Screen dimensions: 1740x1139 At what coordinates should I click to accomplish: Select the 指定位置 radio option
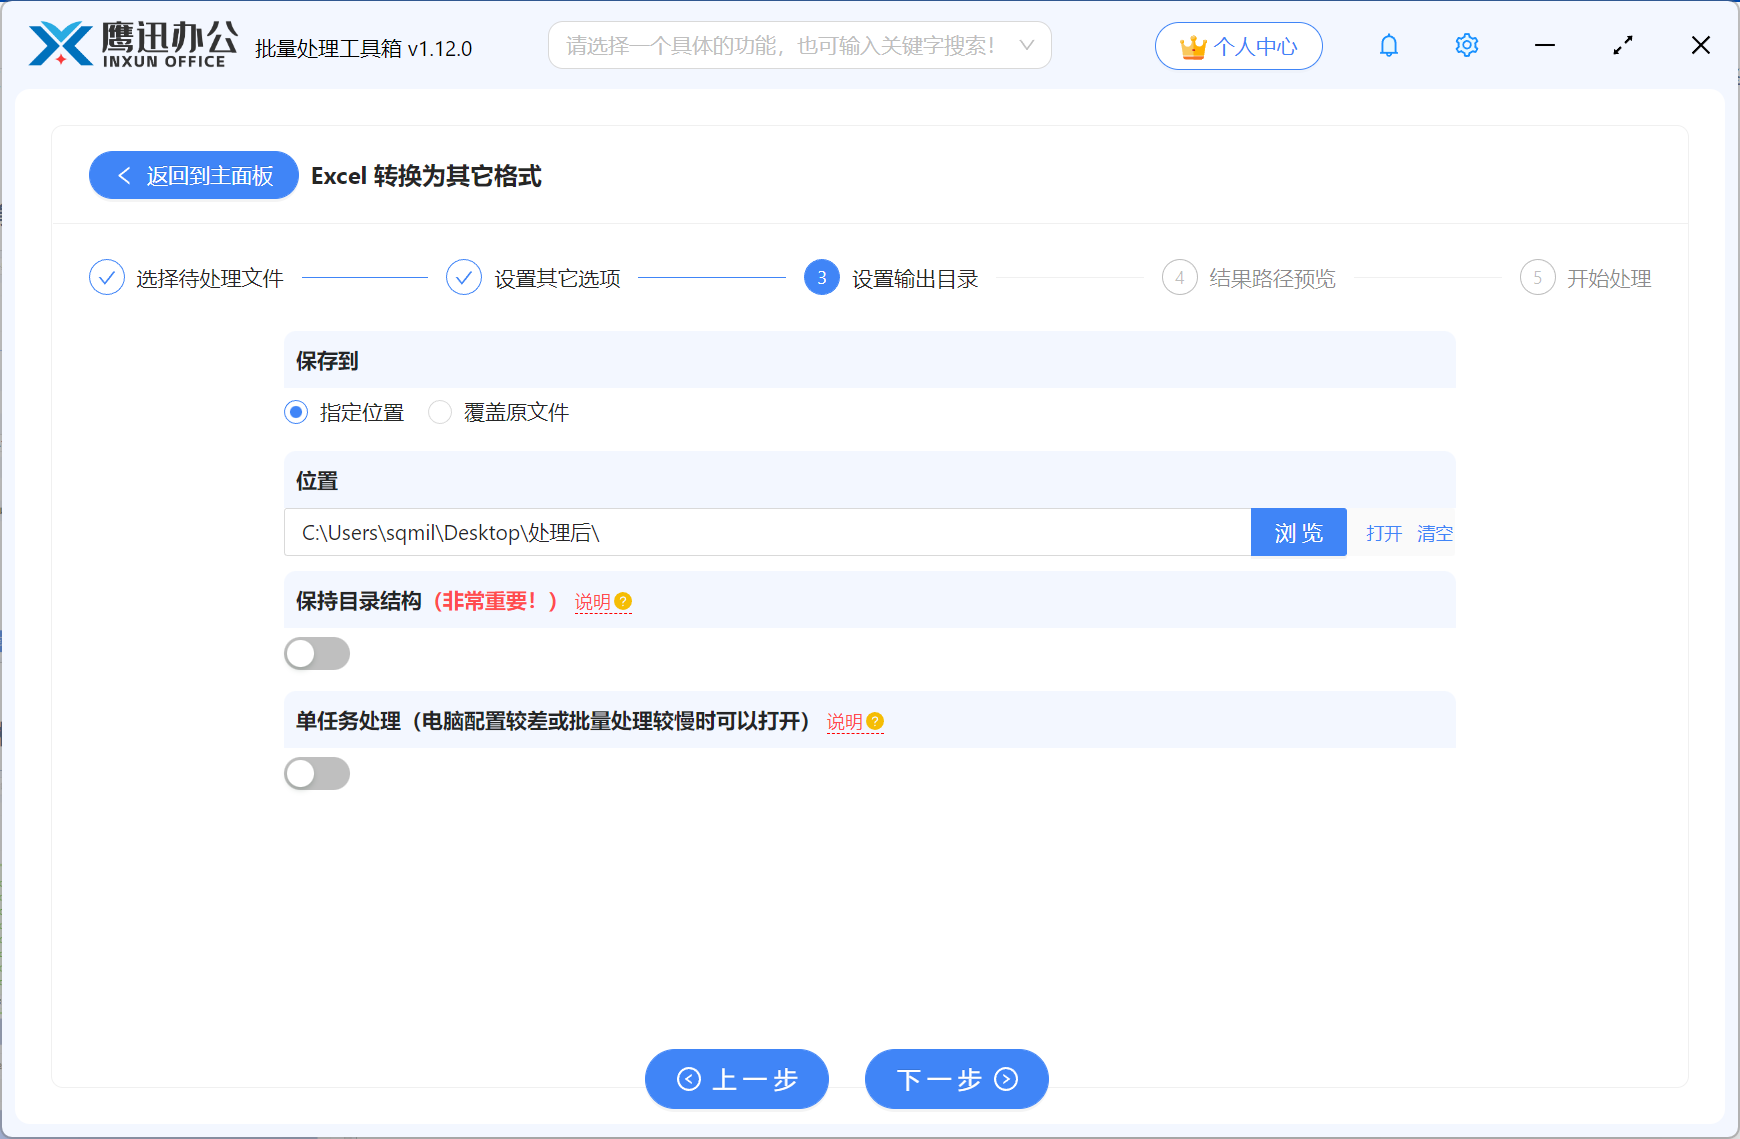(x=295, y=412)
